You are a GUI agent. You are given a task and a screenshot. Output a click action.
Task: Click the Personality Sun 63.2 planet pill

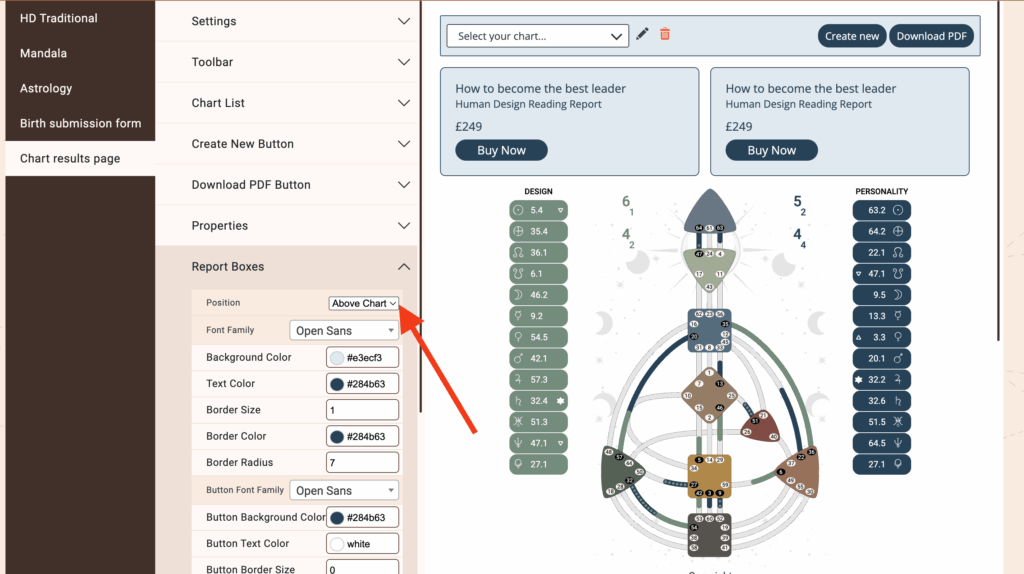(x=881, y=210)
